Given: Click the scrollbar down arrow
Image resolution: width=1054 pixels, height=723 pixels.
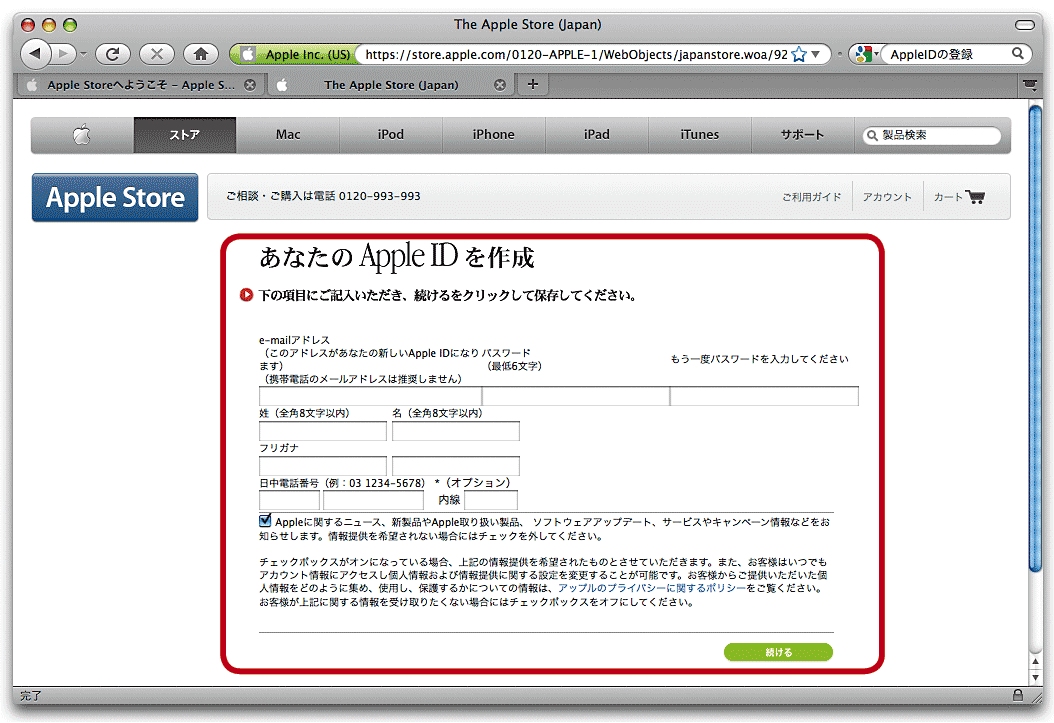Looking at the screenshot, I should coord(1035,677).
